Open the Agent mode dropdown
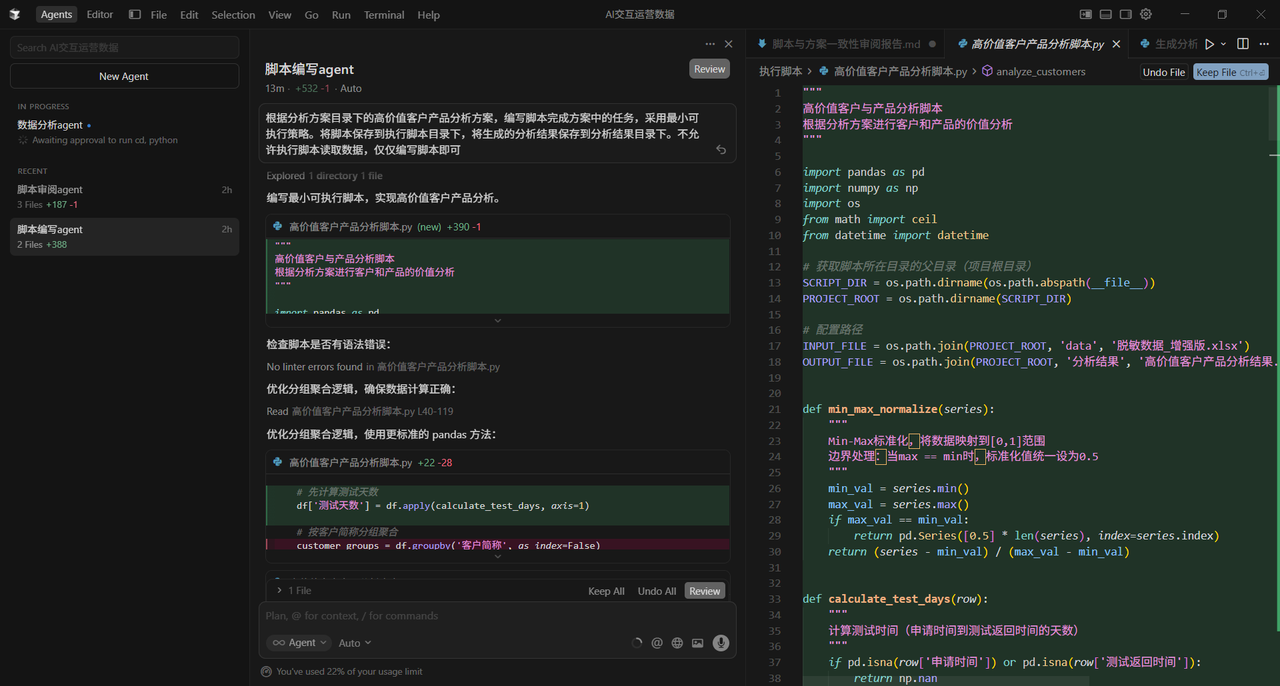The width and height of the screenshot is (1280, 686). tap(295, 643)
